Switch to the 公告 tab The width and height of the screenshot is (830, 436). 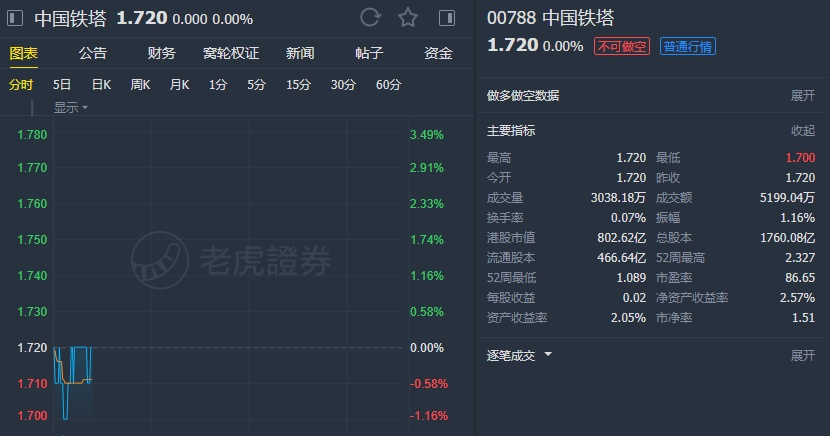click(x=93, y=54)
